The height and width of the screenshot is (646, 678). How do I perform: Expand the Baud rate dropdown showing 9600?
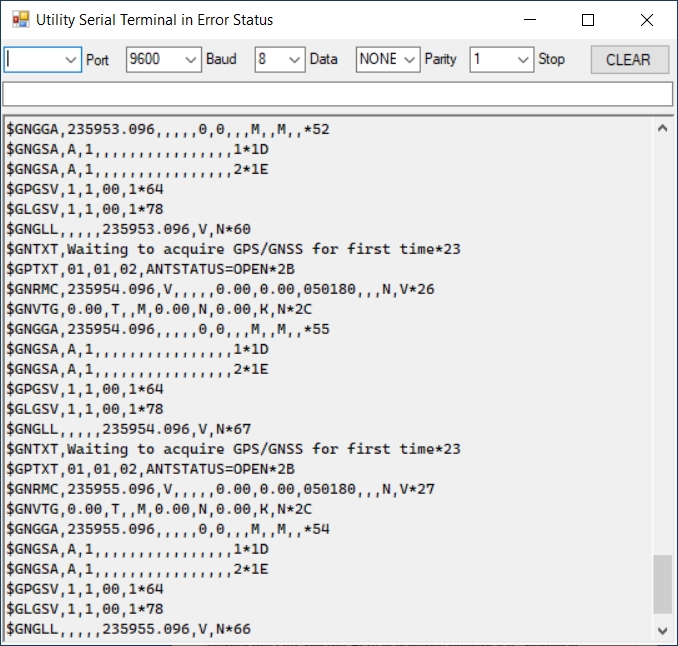192,60
